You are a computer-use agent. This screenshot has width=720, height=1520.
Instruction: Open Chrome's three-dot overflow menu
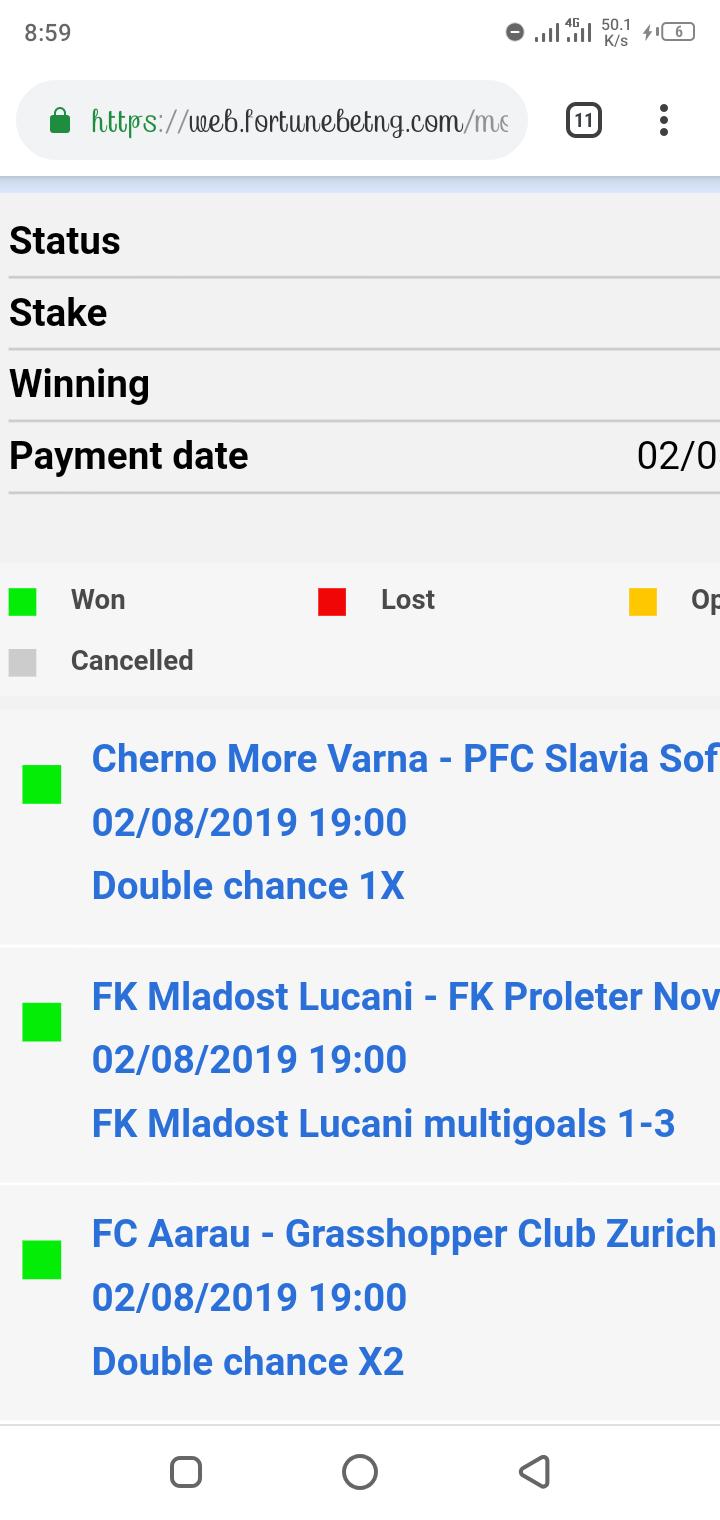click(x=663, y=121)
